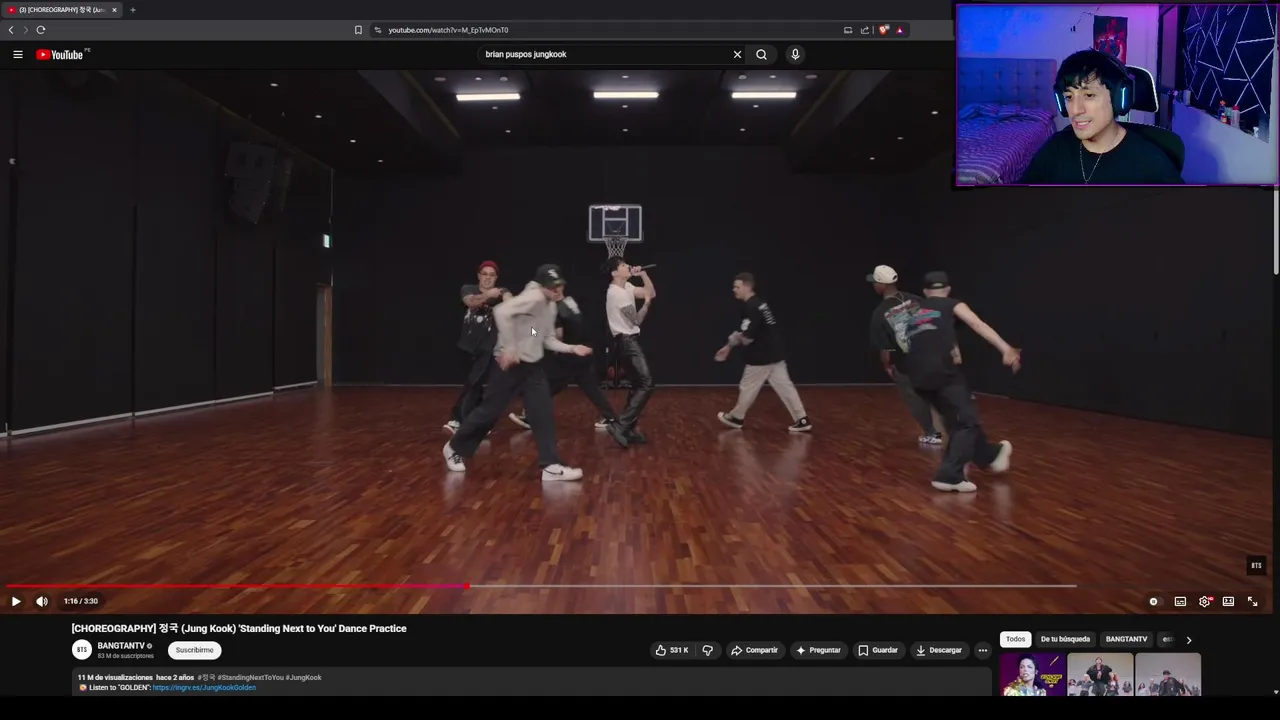Click the video title text
The height and width of the screenshot is (720, 1280).
pyautogui.click(x=239, y=628)
